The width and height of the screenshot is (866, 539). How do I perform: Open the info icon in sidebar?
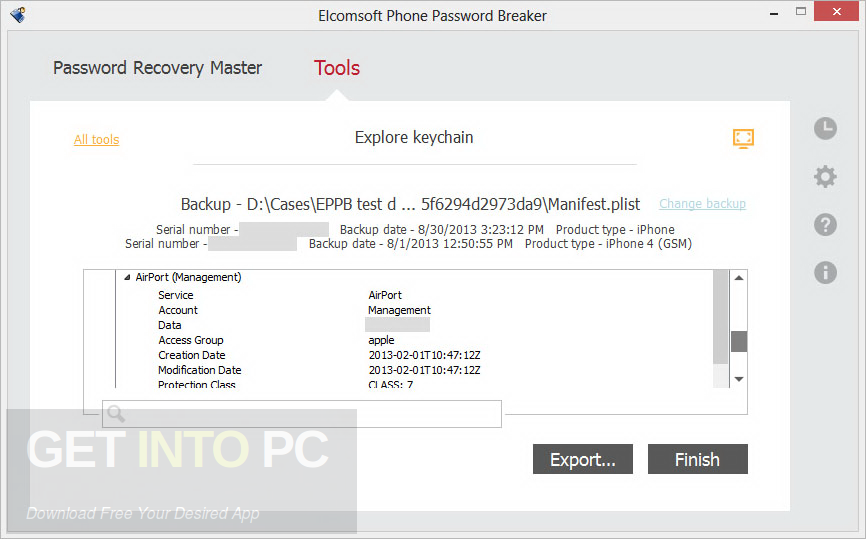pos(825,272)
